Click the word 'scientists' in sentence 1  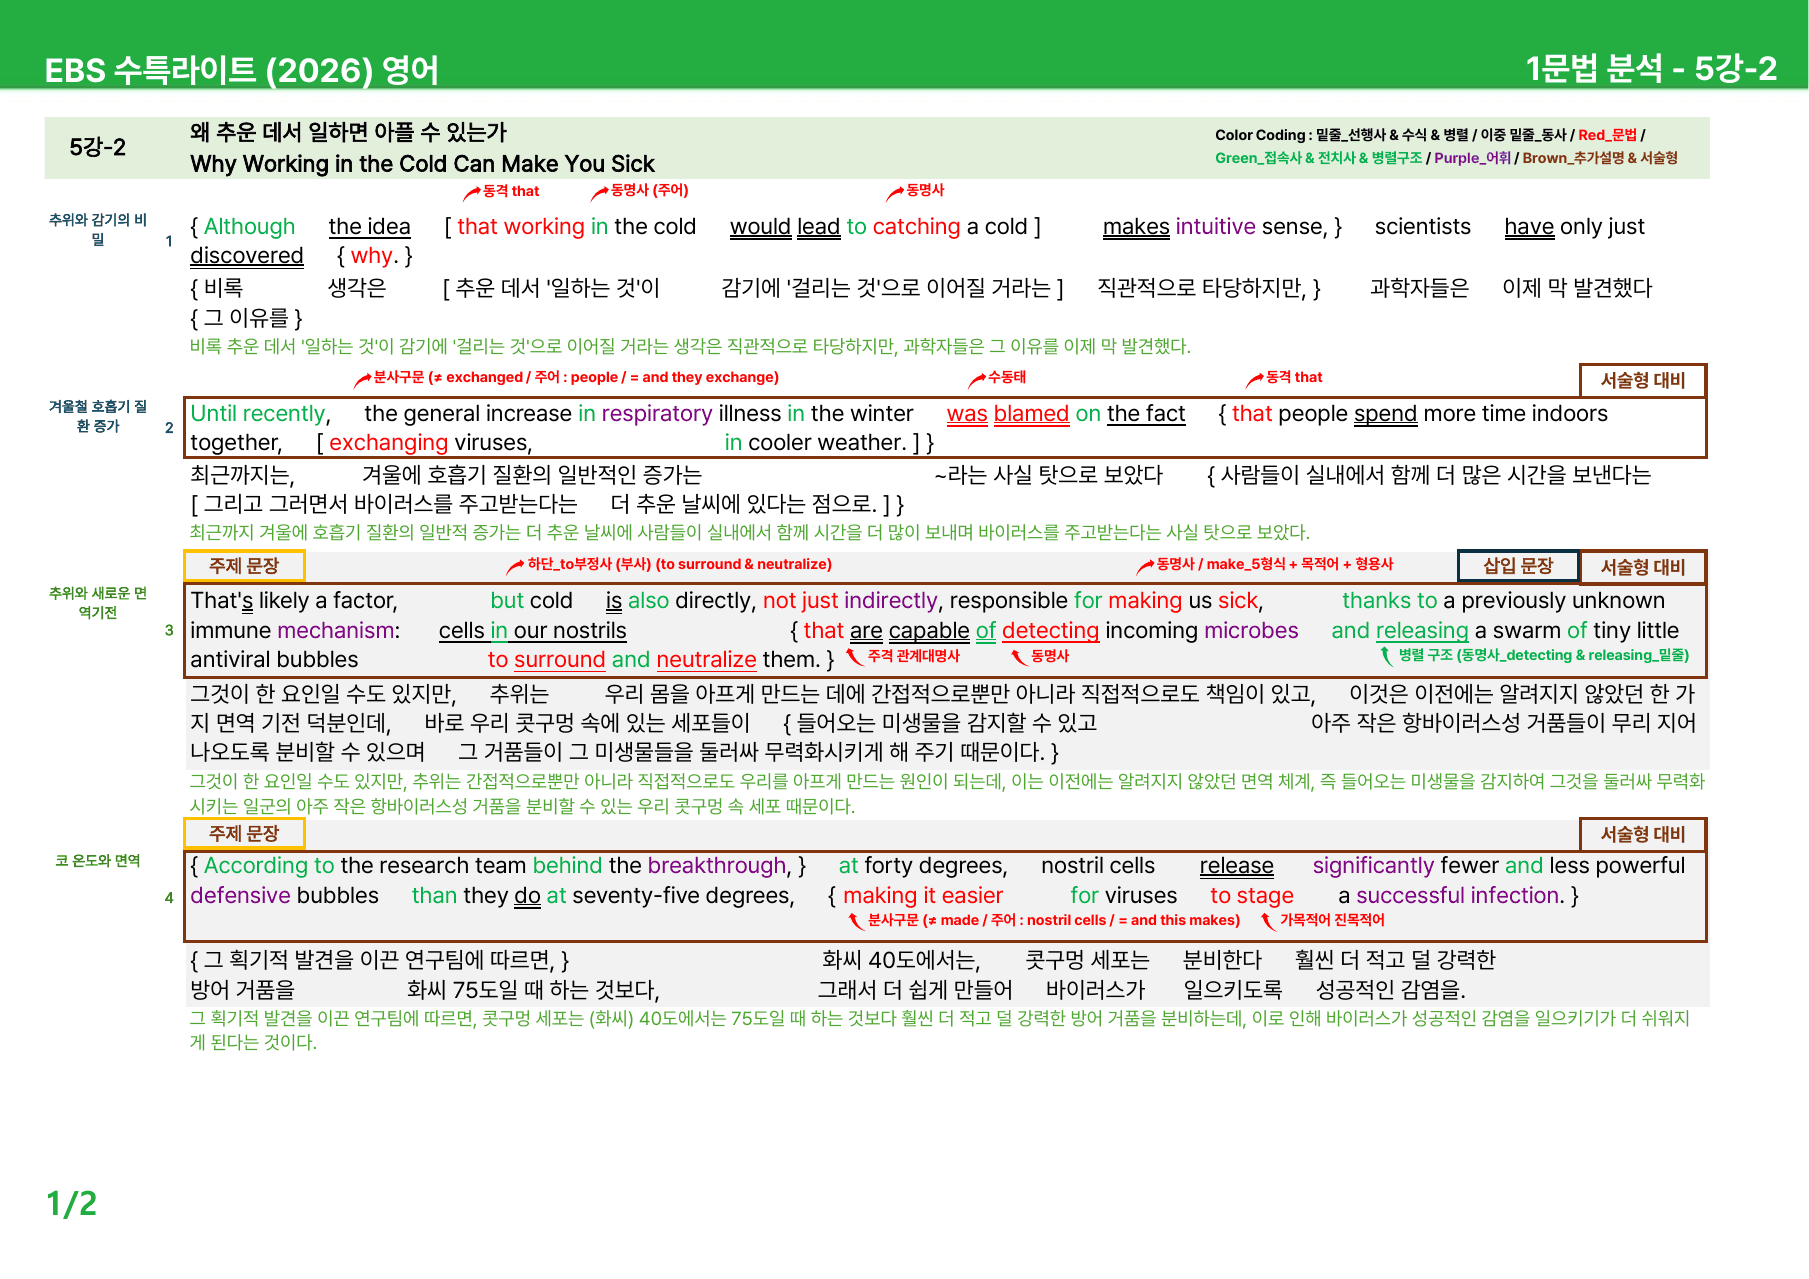pyautogui.click(x=1422, y=227)
